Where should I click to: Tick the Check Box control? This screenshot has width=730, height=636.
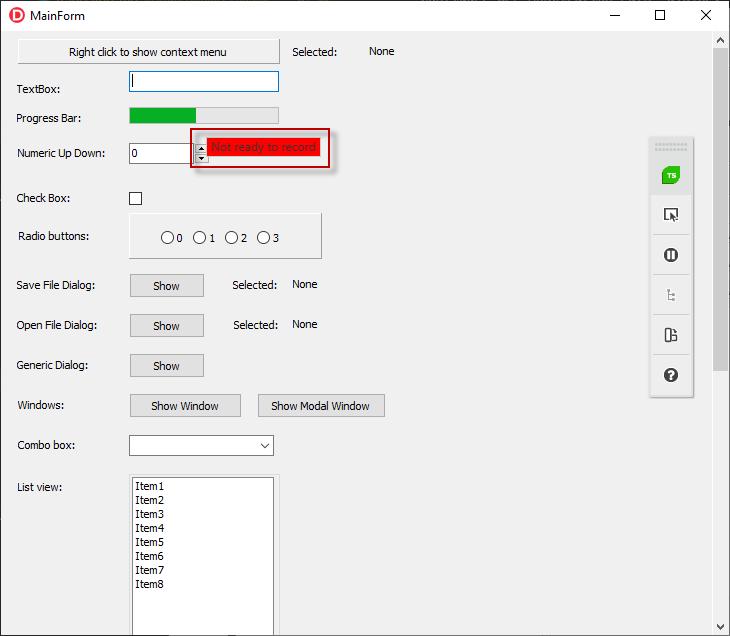coord(136,199)
